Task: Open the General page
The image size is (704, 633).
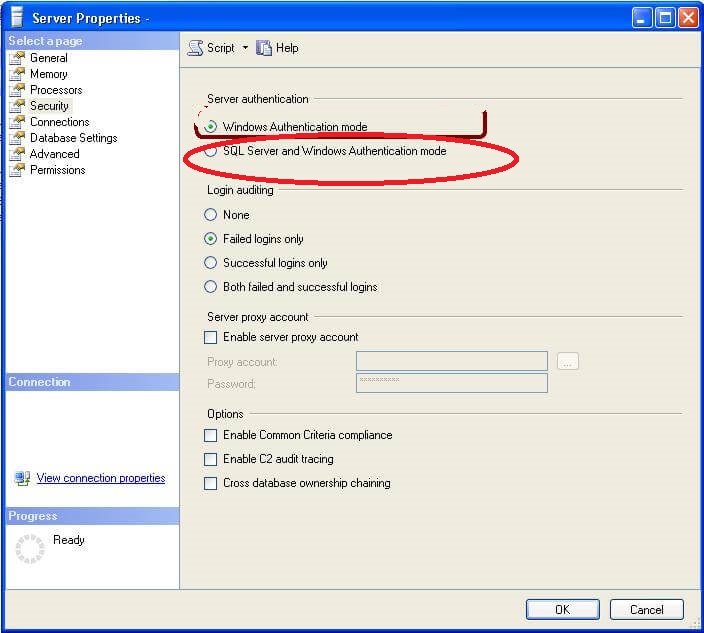Action: tap(49, 58)
